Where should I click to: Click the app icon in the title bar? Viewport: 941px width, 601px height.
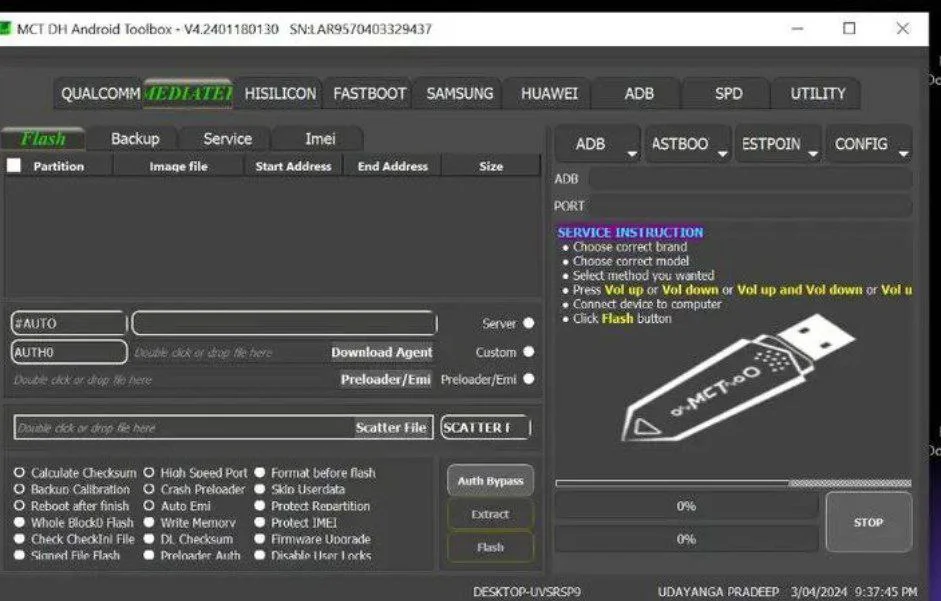point(5,28)
